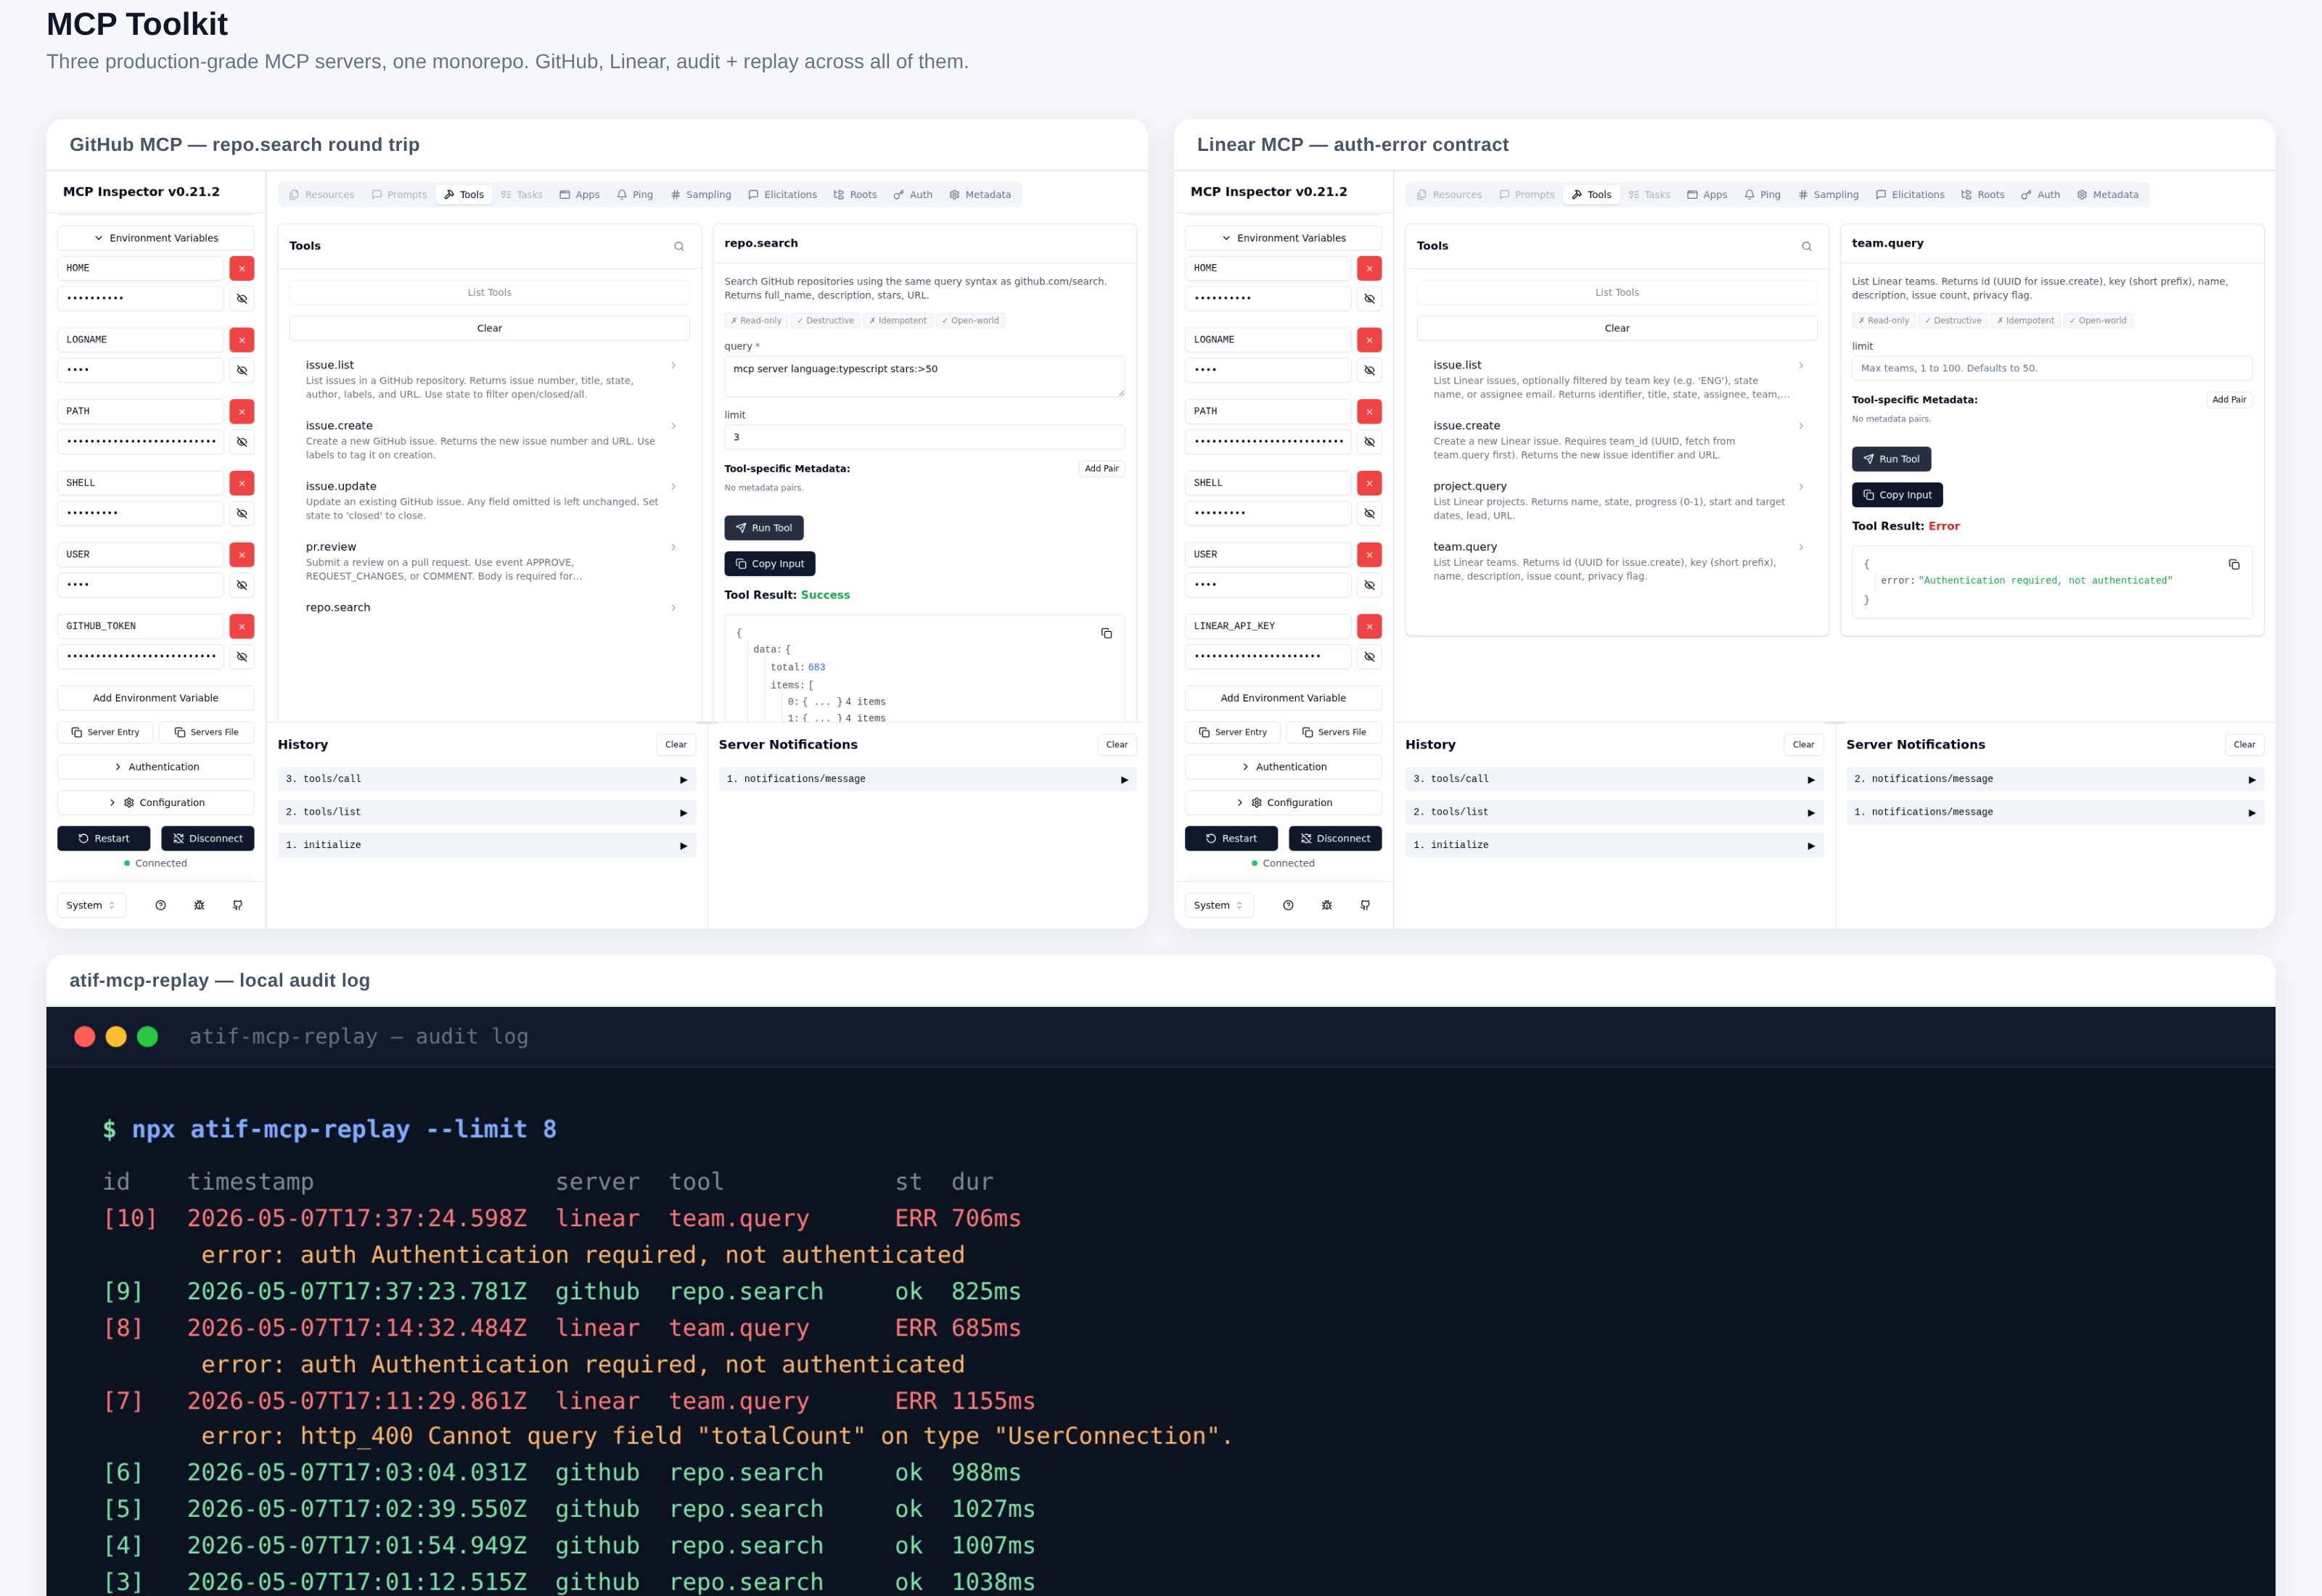Image resolution: width=2322 pixels, height=1596 pixels.
Task: Open bug report icon in Linear inspector footer
Action: 1326,905
